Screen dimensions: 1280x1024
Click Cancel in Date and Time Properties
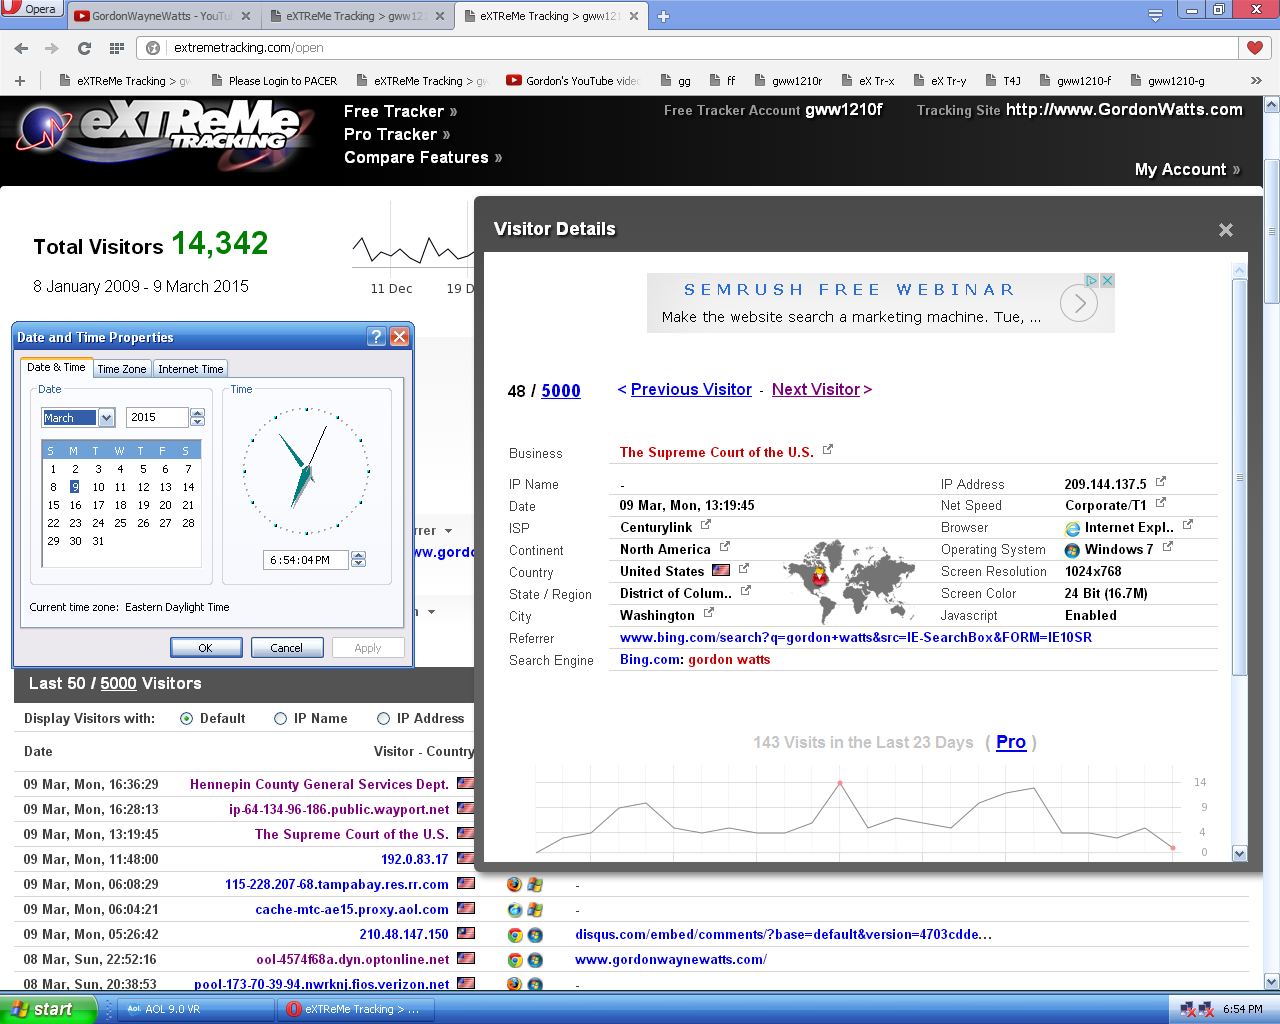287,647
